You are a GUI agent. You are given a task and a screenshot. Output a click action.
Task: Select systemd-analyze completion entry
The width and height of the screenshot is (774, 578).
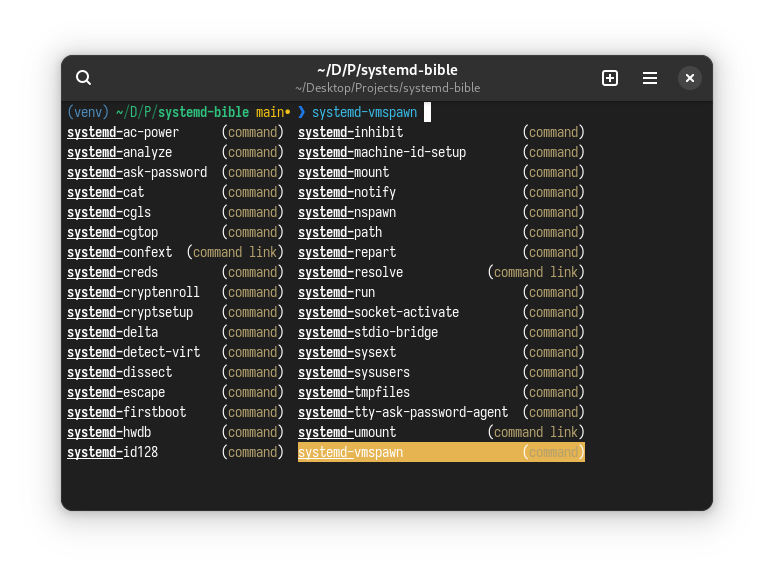(x=120, y=152)
